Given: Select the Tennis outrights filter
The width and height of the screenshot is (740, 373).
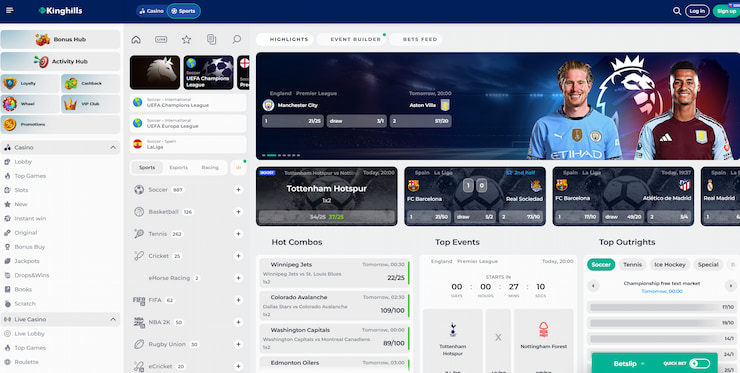Looking at the screenshot, I should coord(632,265).
